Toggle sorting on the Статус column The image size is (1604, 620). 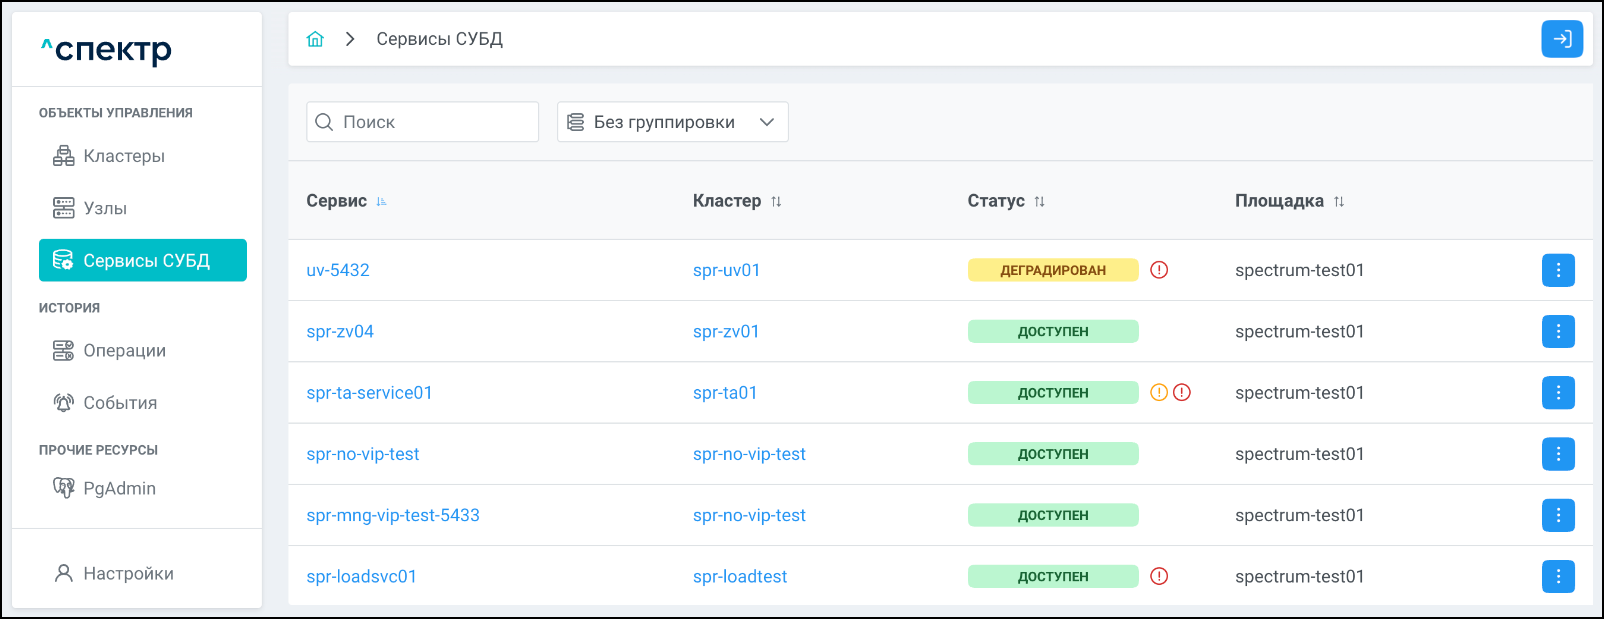coord(1039,202)
